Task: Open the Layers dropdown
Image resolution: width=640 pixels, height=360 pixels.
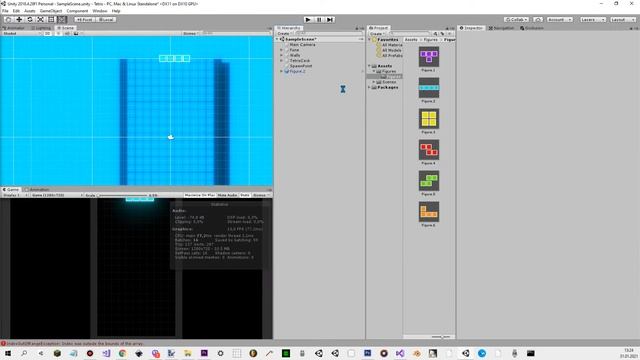Action: (x=593, y=20)
